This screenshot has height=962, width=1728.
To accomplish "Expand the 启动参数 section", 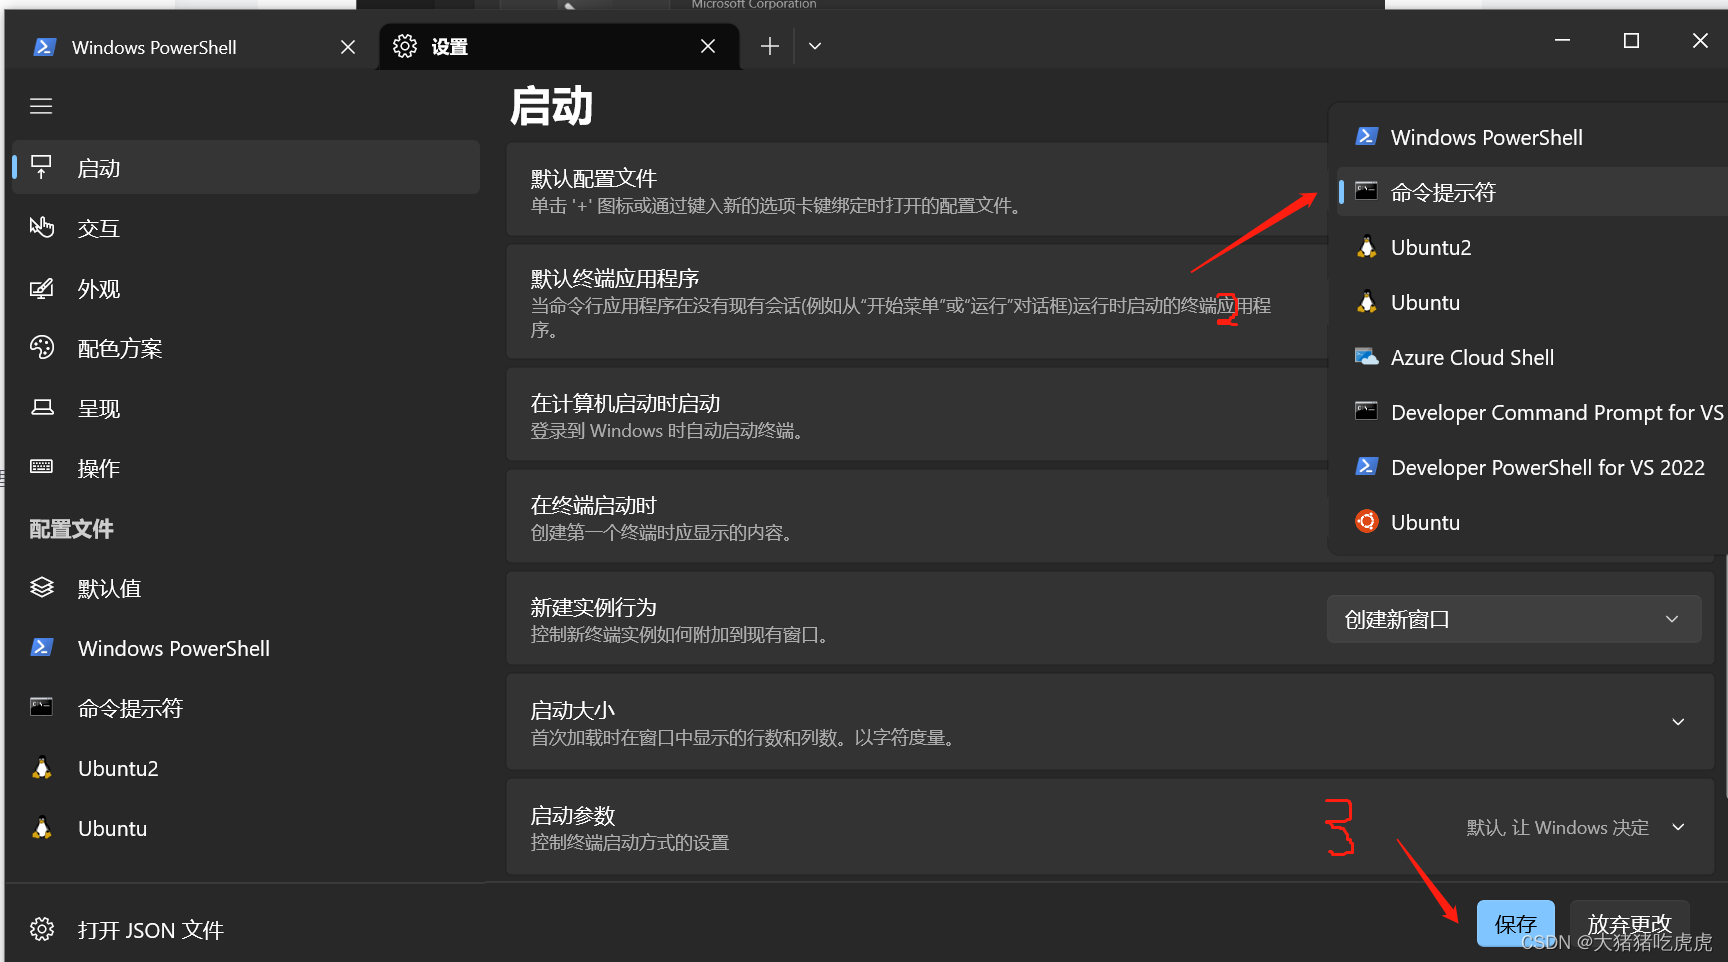I will 1678,827.
